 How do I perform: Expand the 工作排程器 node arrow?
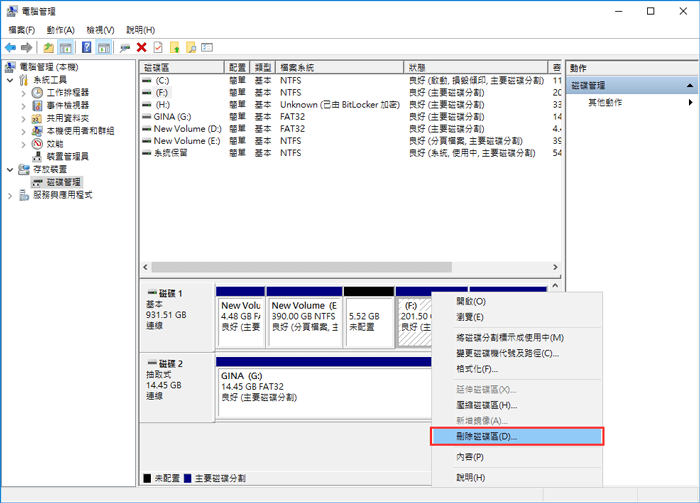24,93
